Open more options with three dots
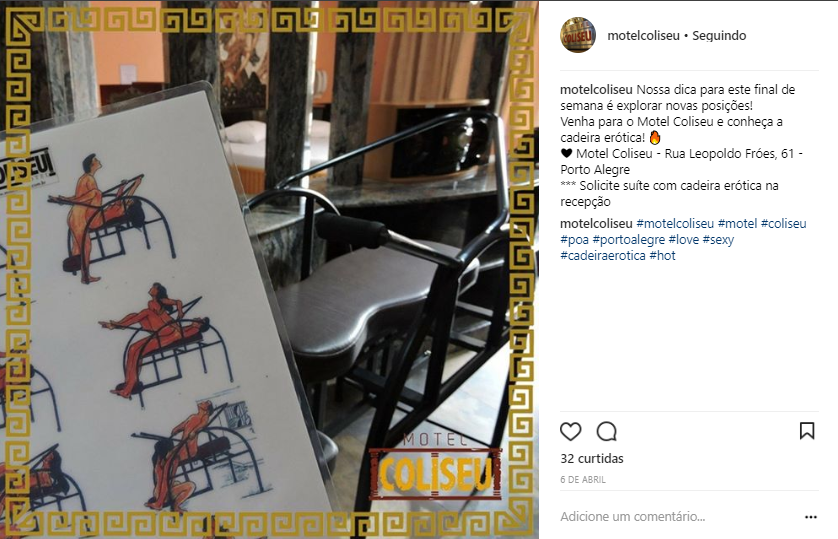Viewport: 838px width, 539px height. (811, 517)
